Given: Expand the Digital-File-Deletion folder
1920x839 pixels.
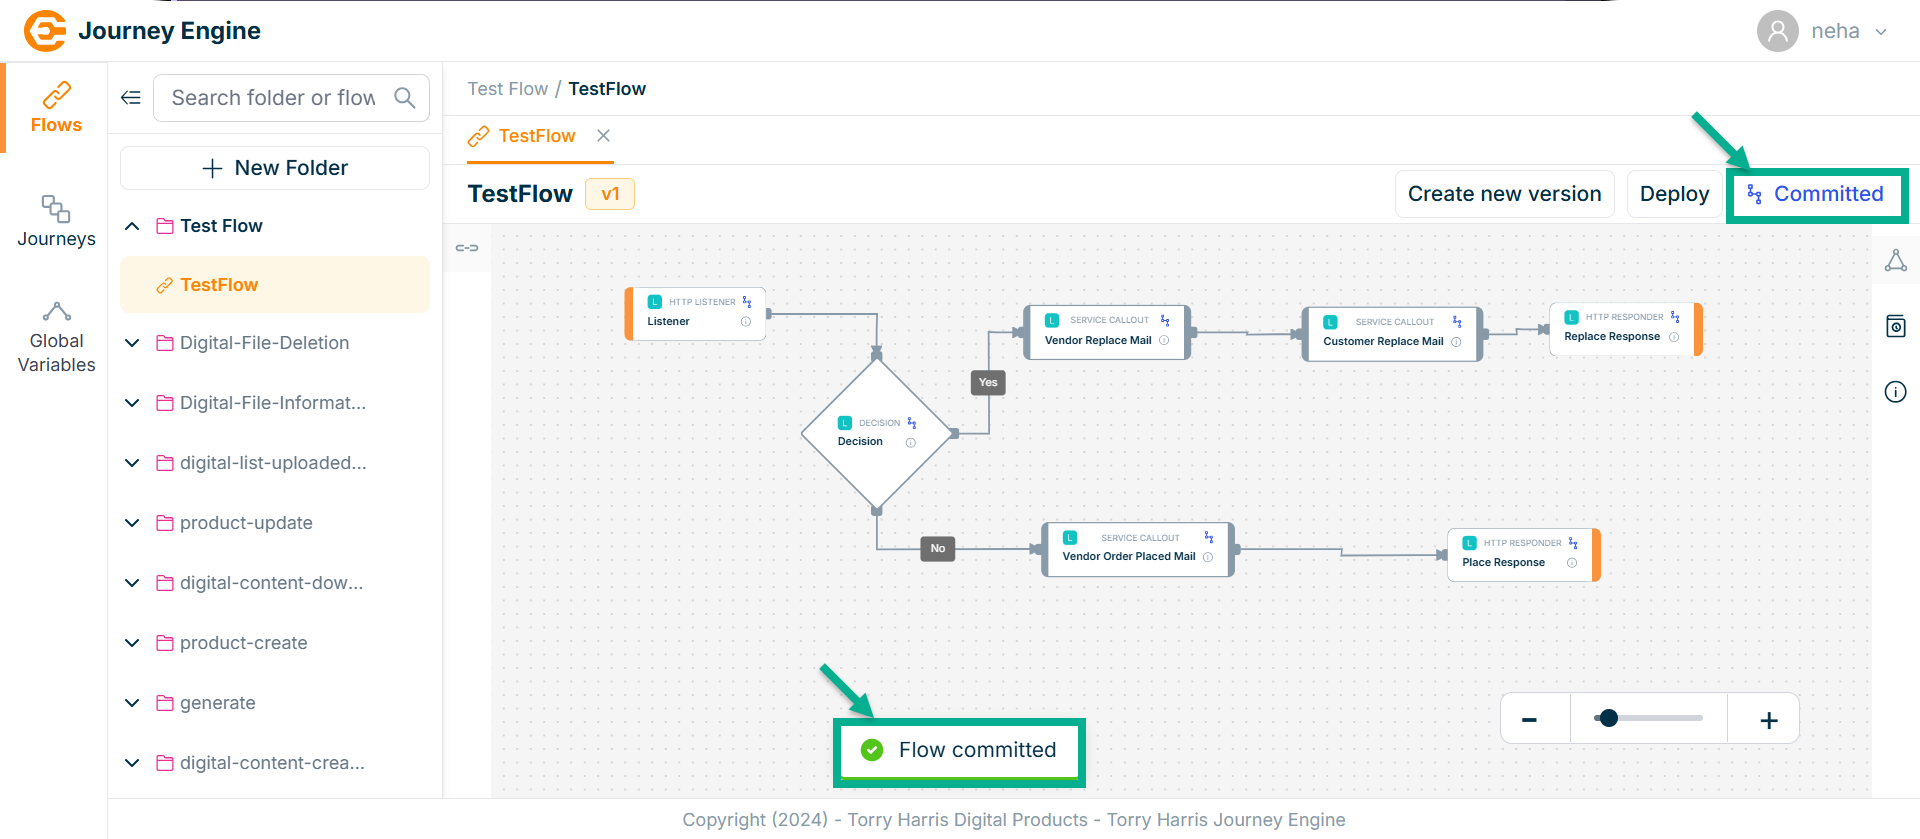Looking at the screenshot, I should pyautogui.click(x=132, y=343).
